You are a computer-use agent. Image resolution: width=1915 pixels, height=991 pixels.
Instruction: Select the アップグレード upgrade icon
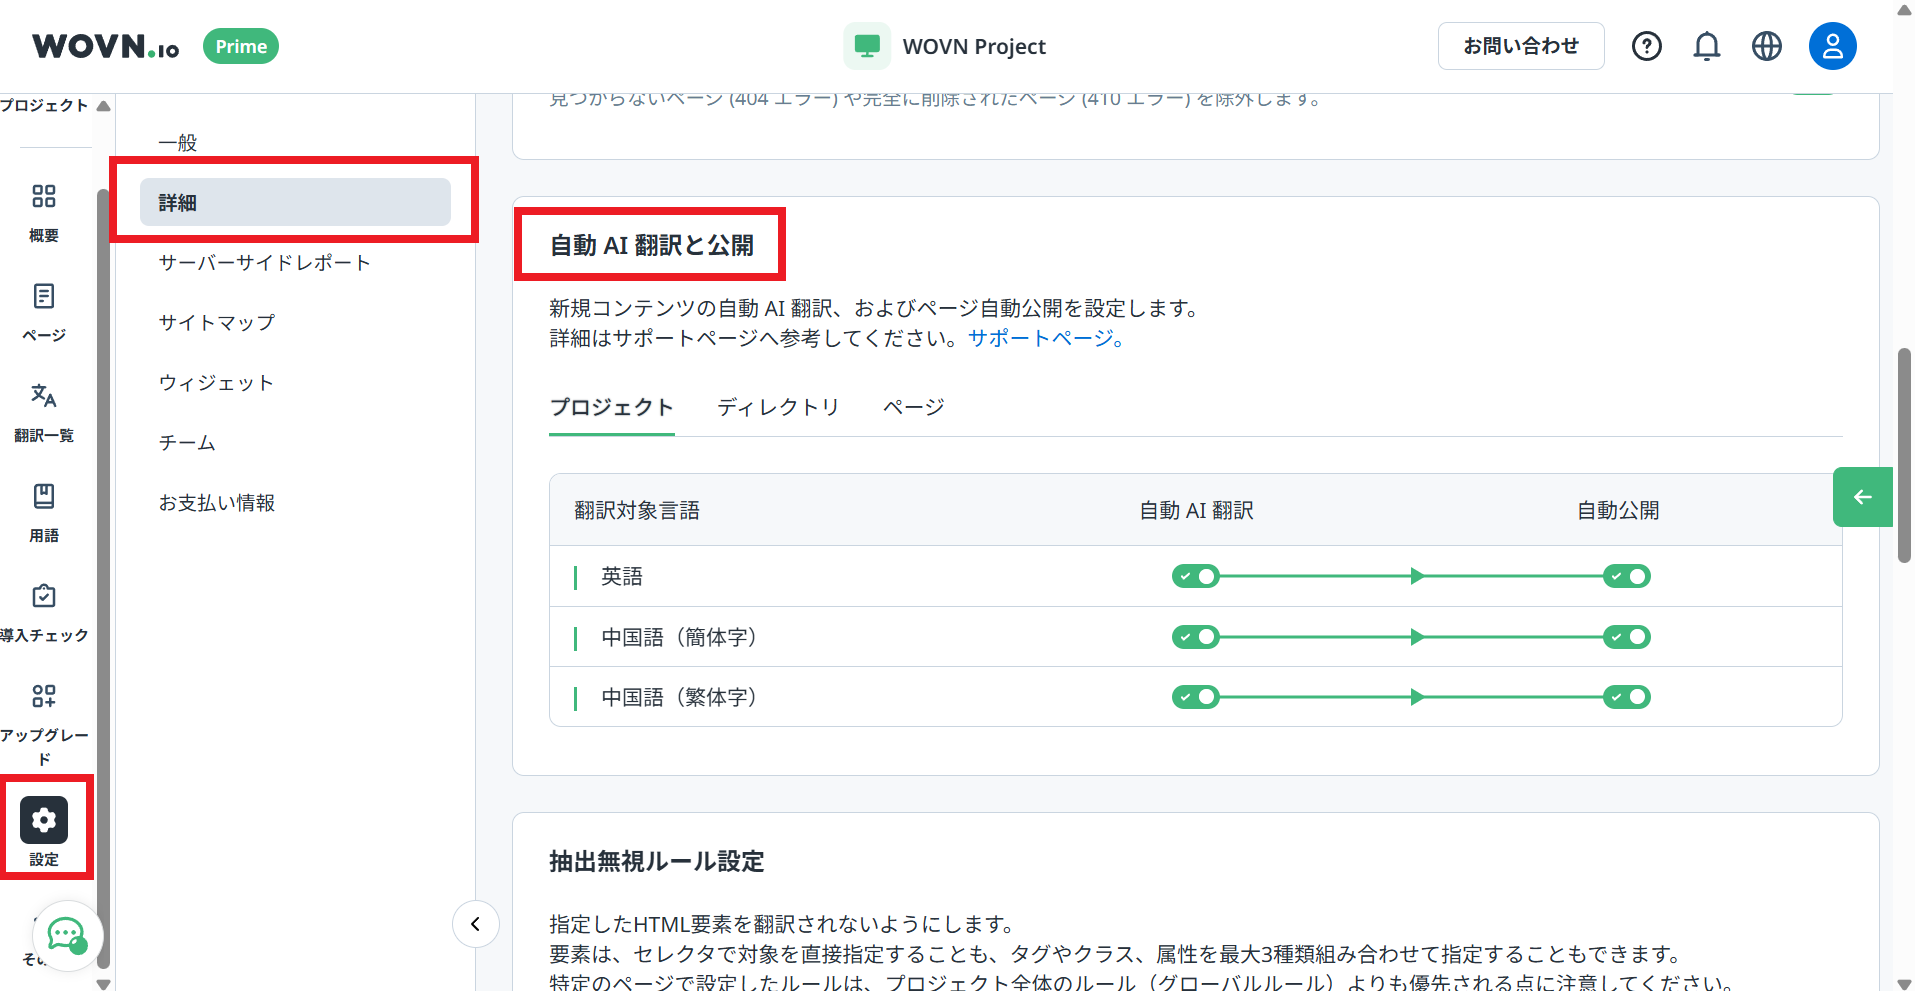tap(43, 710)
